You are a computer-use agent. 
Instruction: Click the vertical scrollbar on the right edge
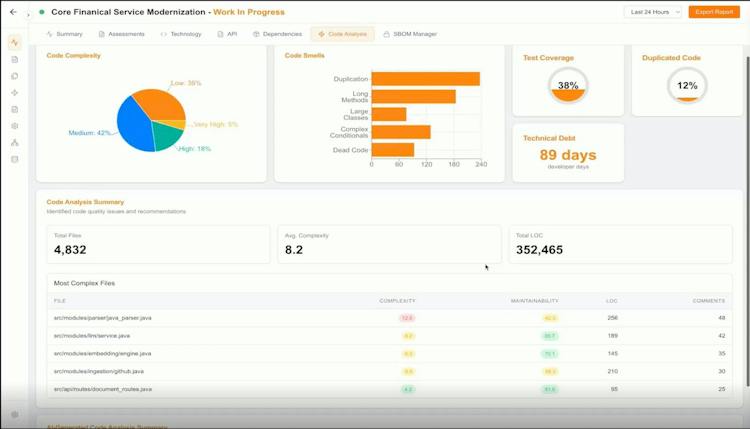pyautogui.click(x=748, y=220)
